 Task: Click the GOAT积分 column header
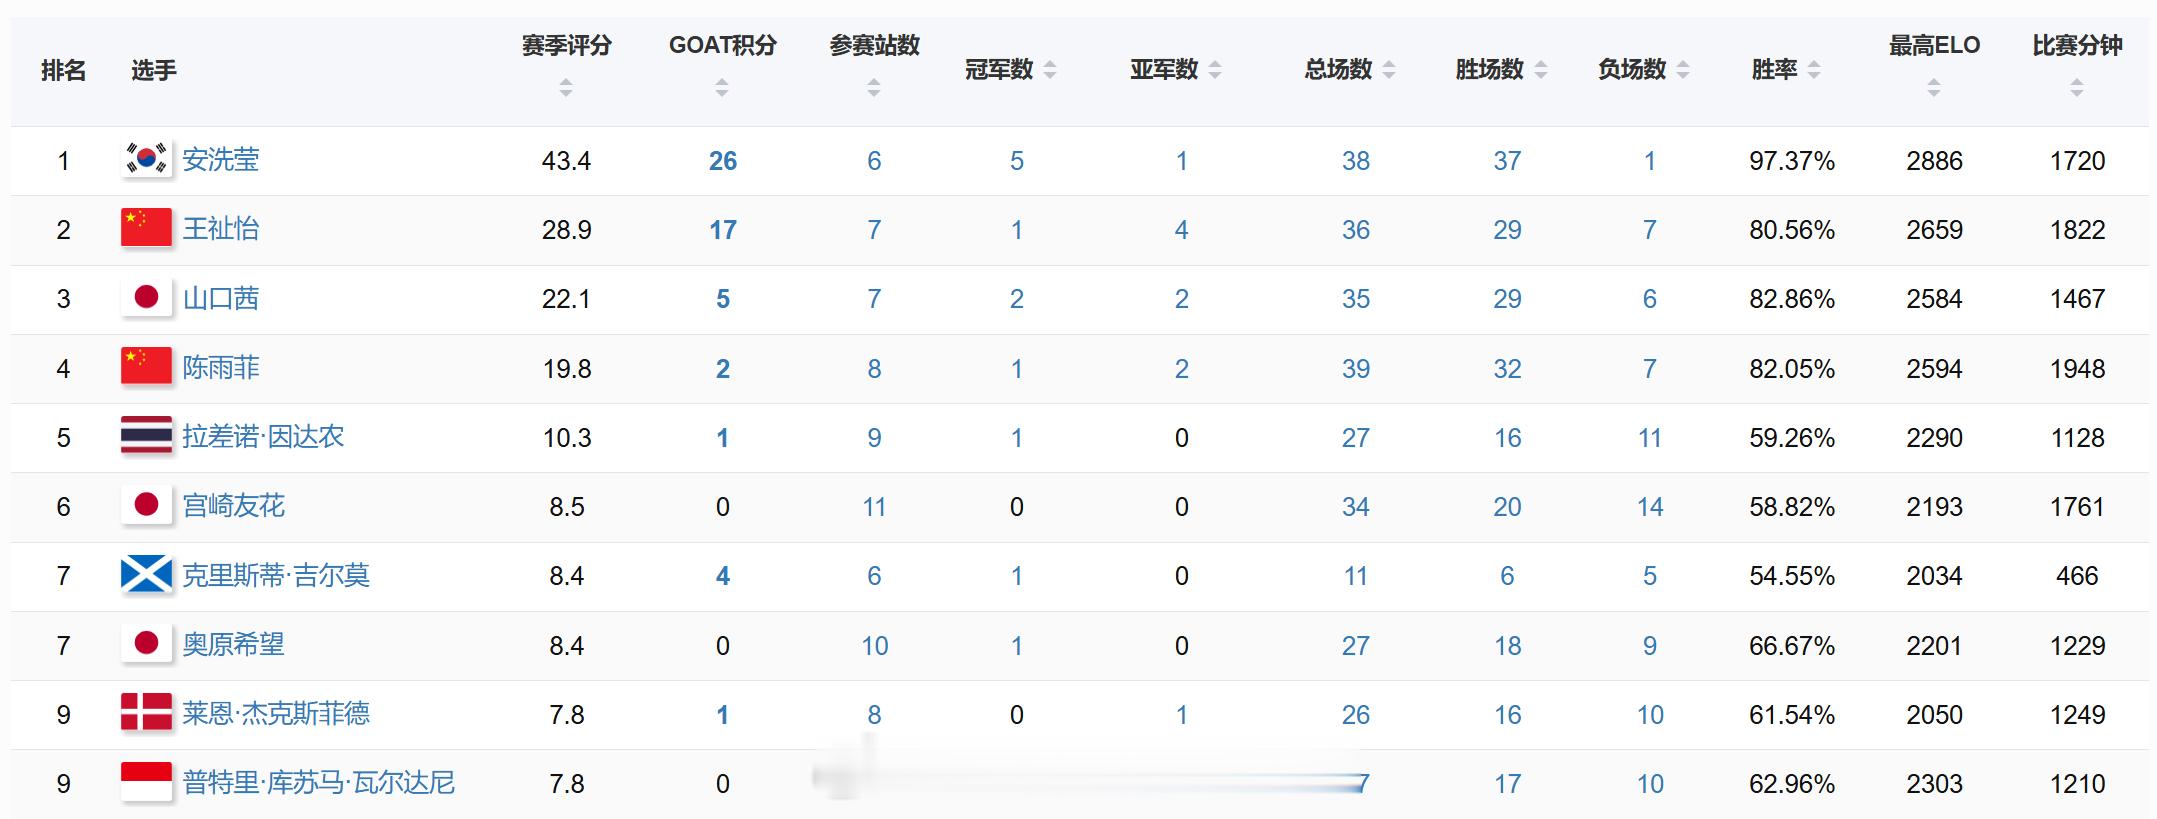point(722,45)
